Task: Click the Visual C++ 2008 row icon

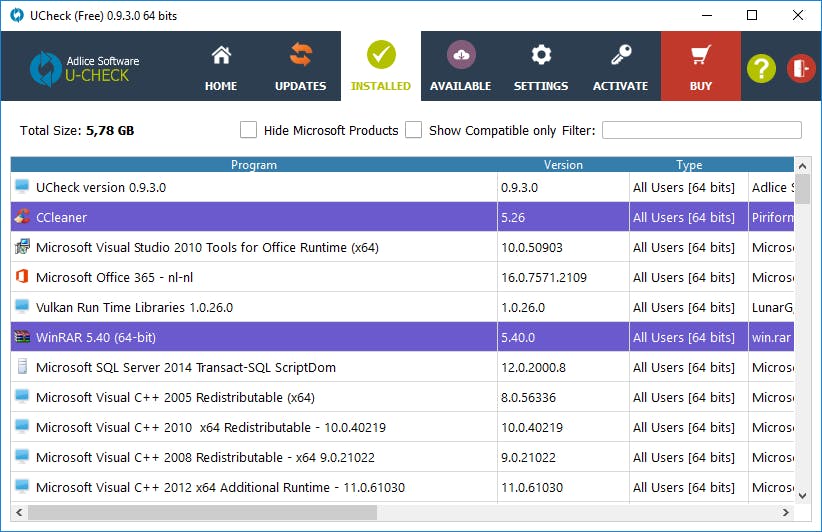Action: click(22, 456)
